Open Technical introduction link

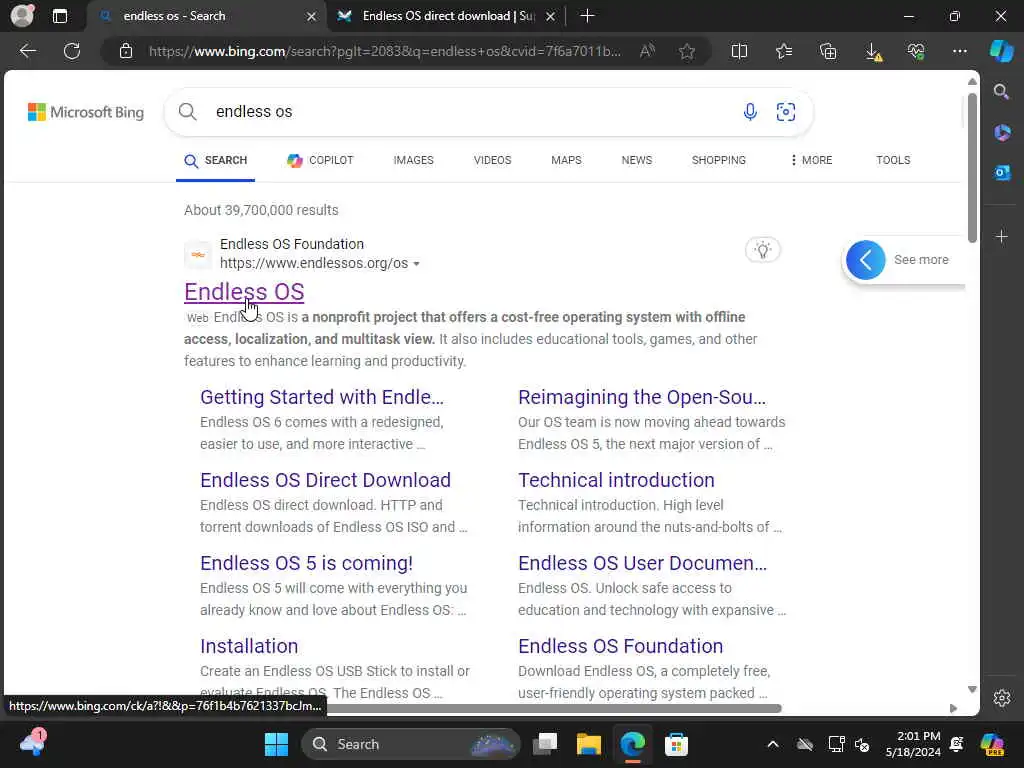coord(616,480)
